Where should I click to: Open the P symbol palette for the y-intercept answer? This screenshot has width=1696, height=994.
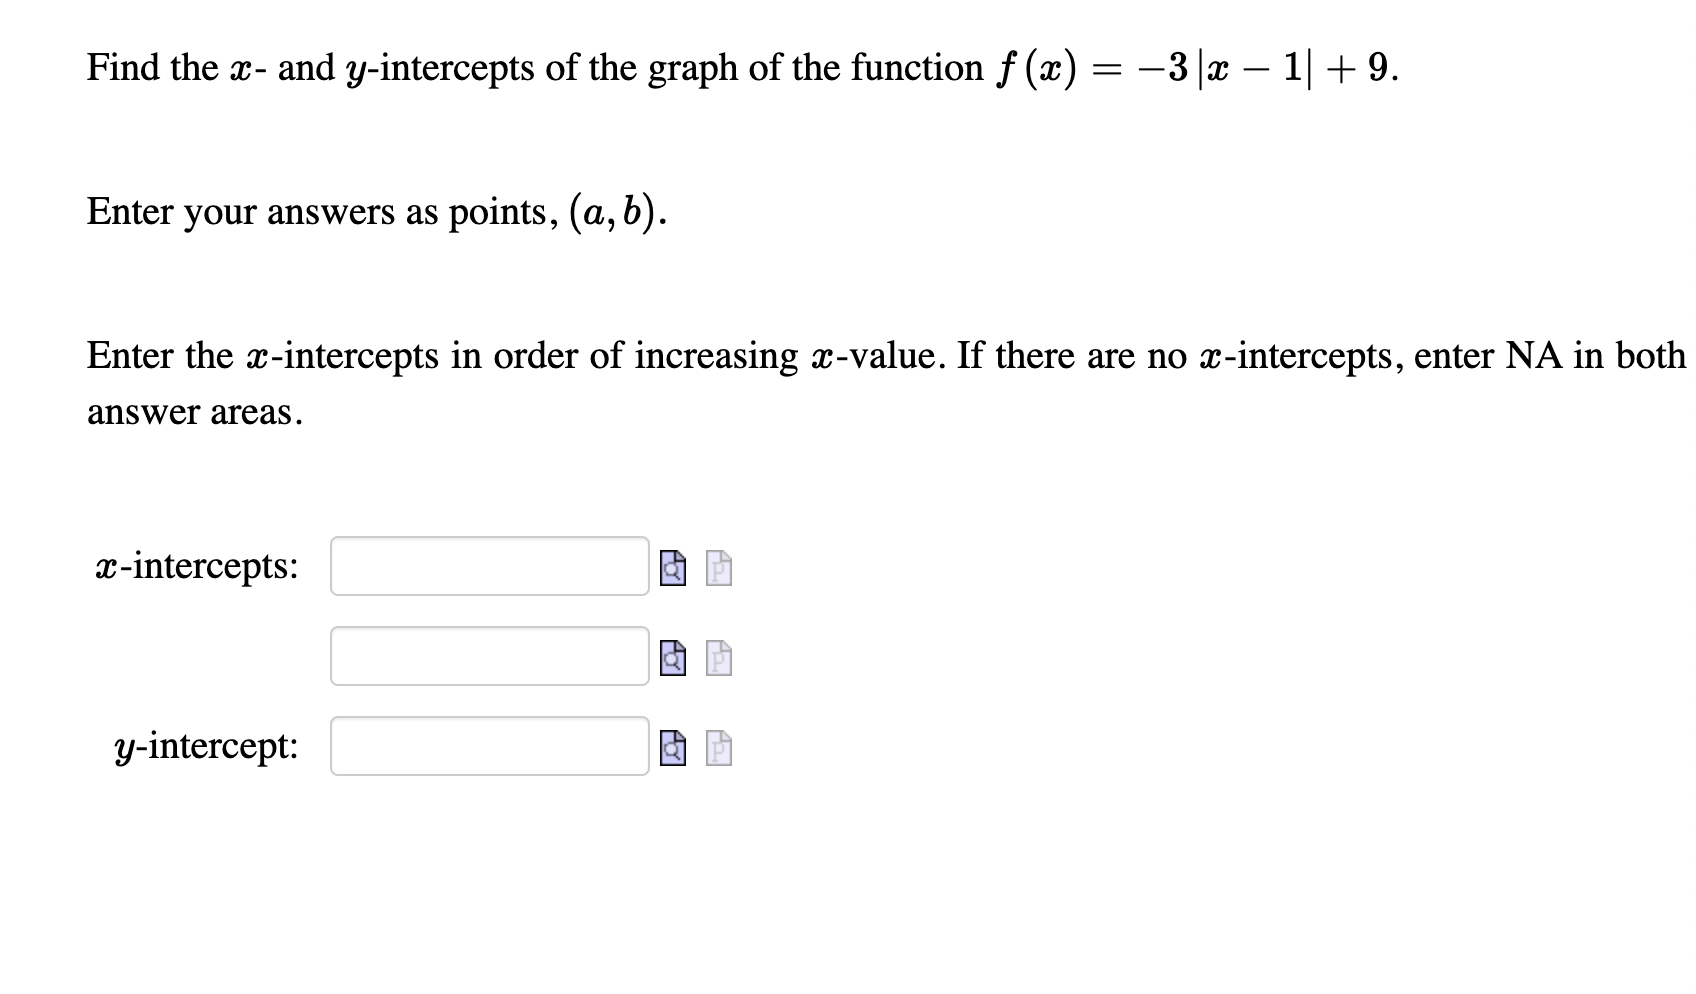click(x=716, y=747)
